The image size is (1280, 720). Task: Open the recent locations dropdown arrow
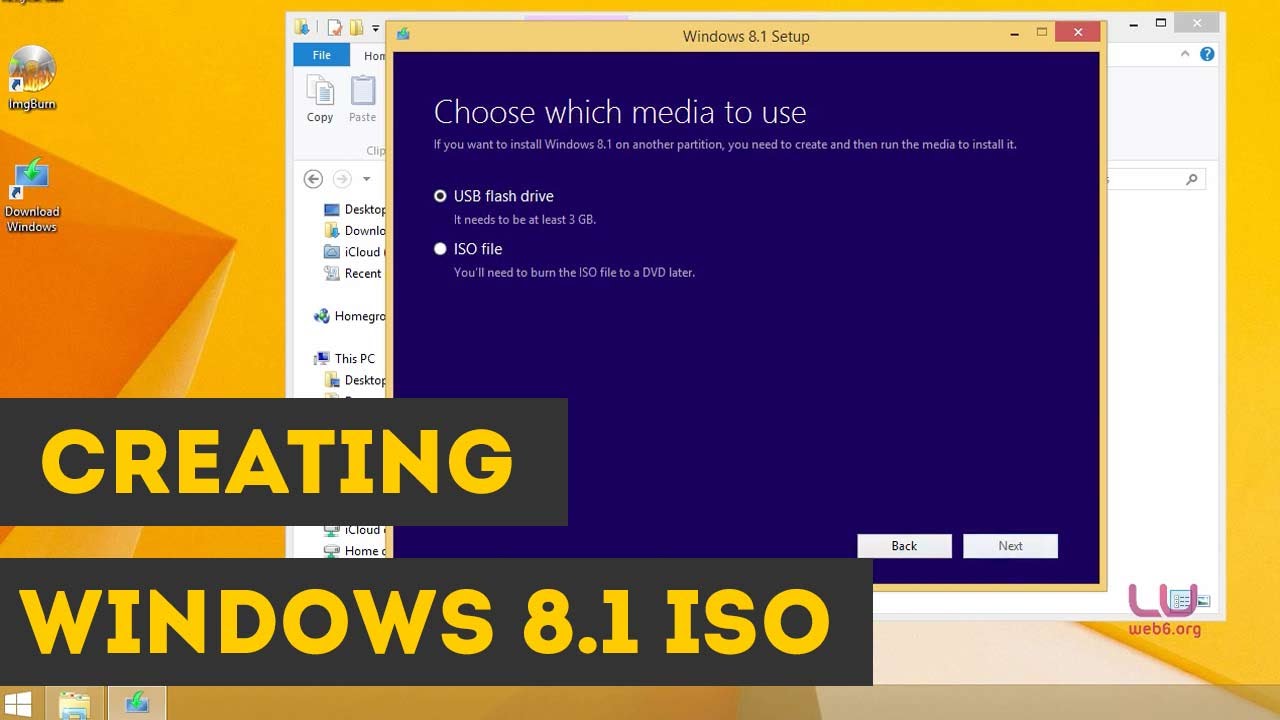367,179
